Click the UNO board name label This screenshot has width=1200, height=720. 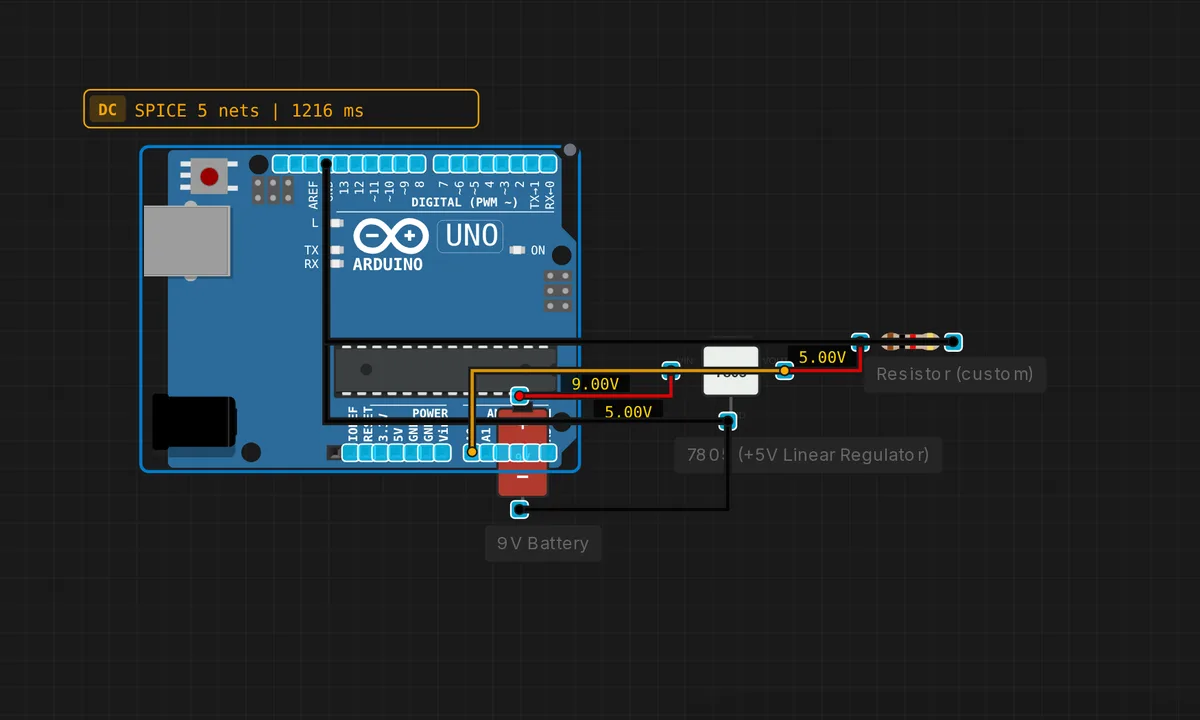(x=471, y=236)
